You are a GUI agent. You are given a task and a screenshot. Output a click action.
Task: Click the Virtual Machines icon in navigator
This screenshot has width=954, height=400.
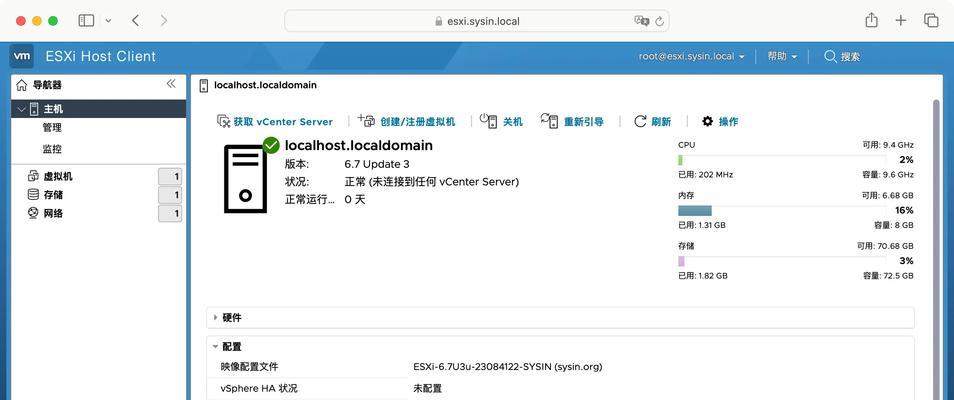point(33,176)
